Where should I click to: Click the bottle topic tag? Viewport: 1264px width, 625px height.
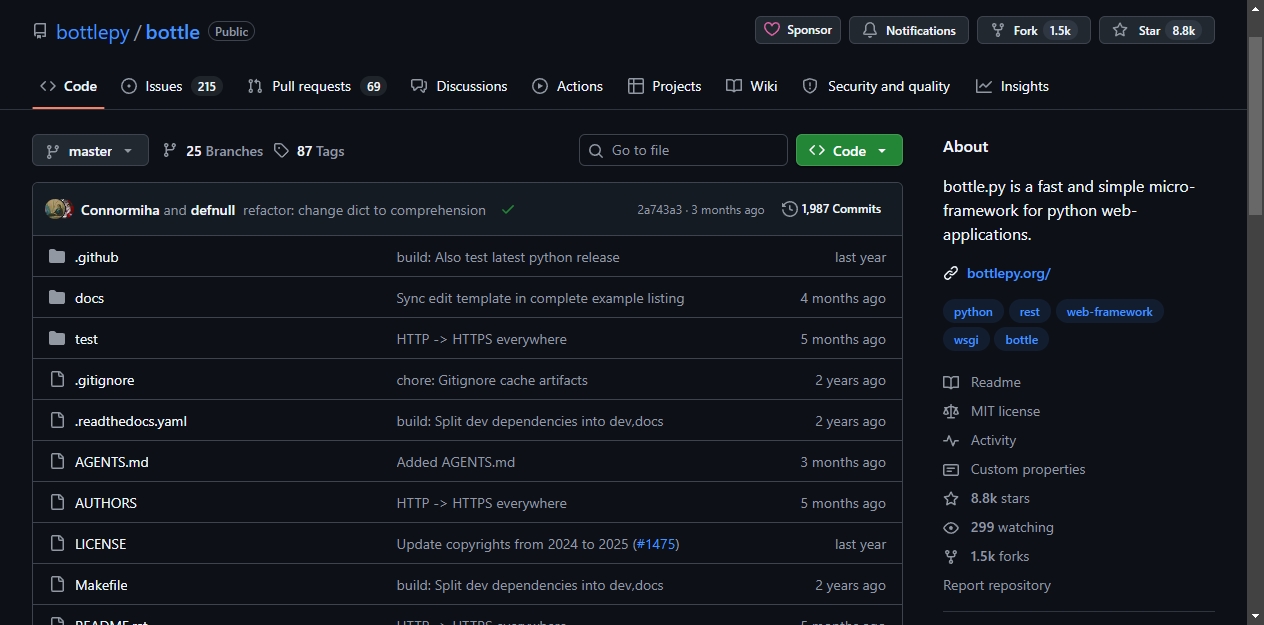tap(1021, 340)
